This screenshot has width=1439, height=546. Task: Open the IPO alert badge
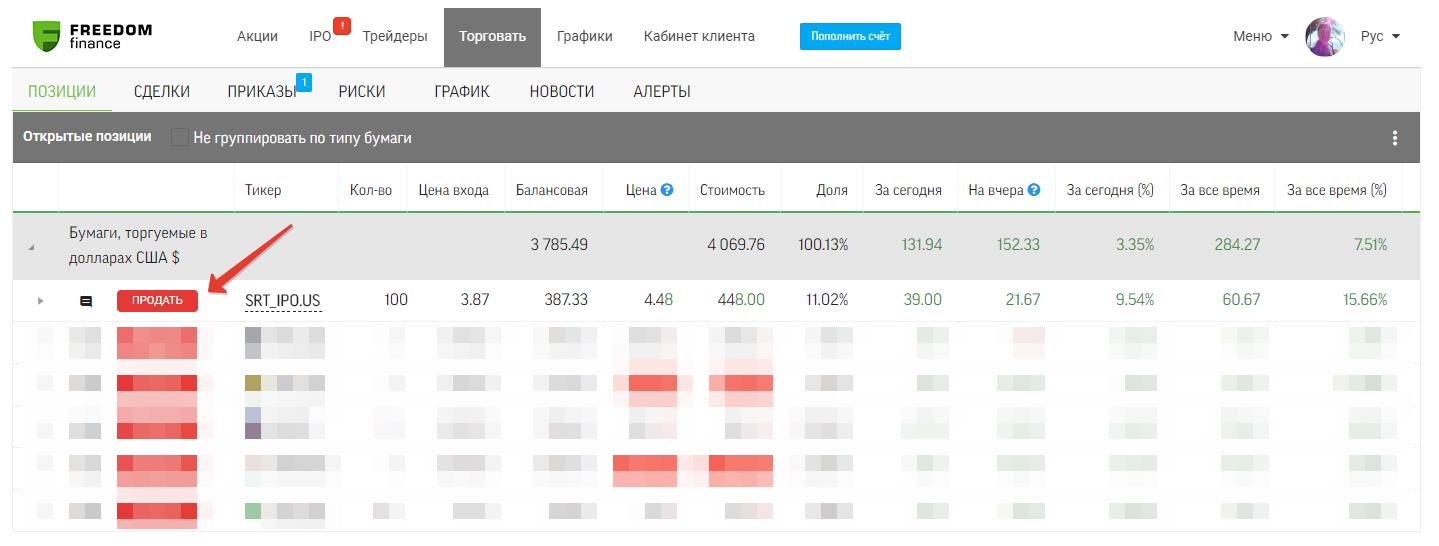(342, 27)
